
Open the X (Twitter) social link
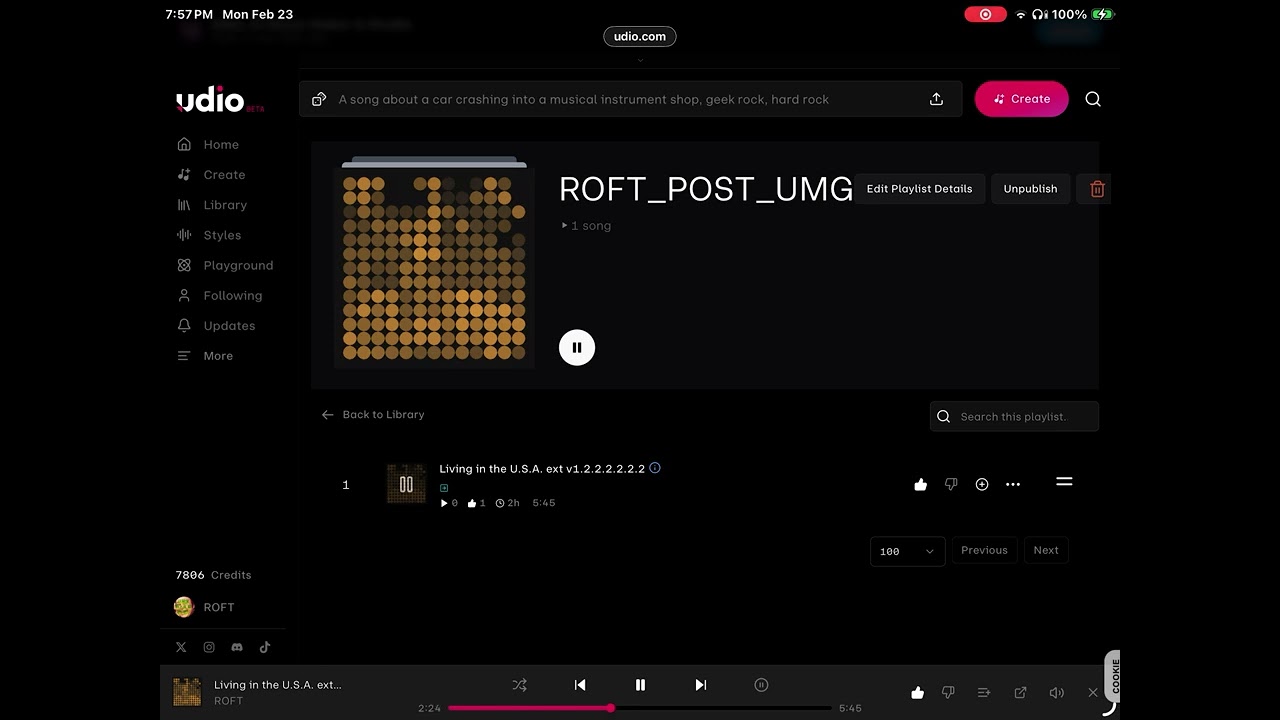pos(181,647)
